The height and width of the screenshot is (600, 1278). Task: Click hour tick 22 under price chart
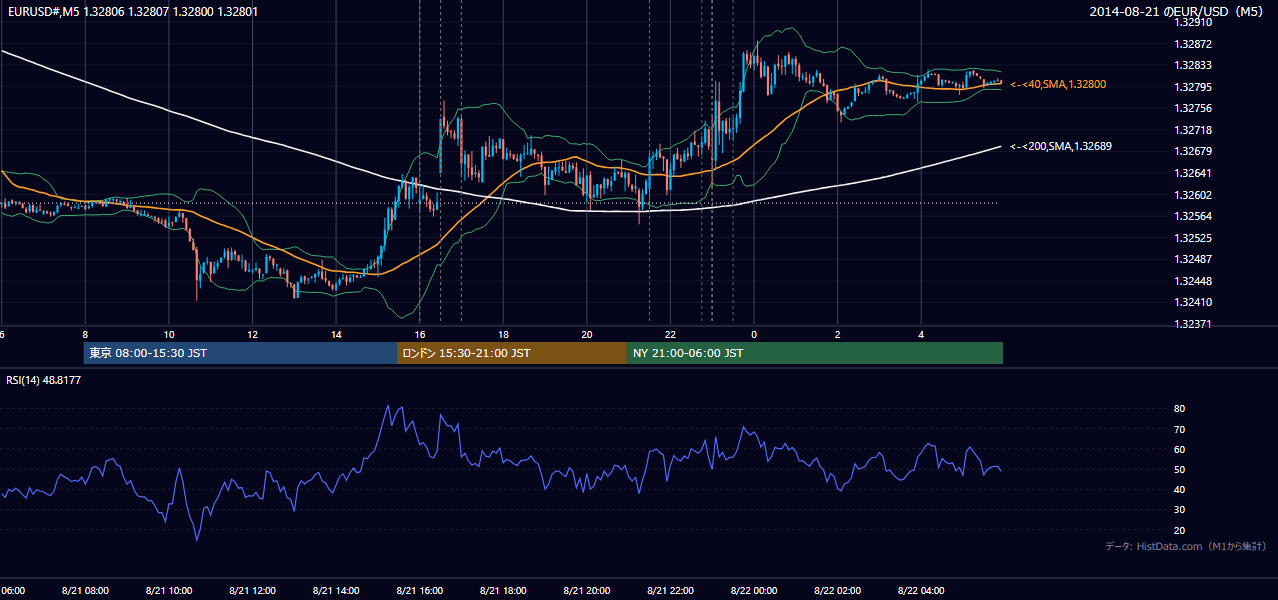coord(670,334)
